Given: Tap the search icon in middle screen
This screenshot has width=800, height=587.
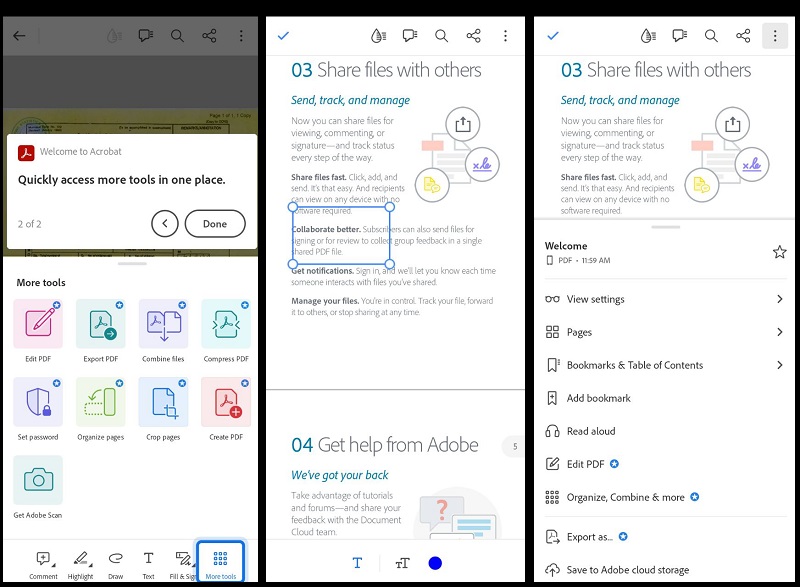Looking at the screenshot, I should click(x=441, y=36).
